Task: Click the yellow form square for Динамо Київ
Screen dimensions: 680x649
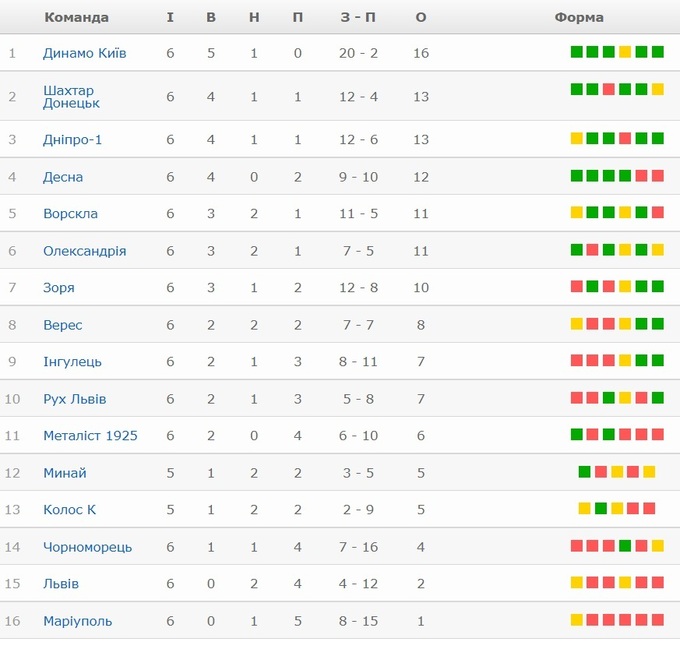Action: click(x=625, y=52)
